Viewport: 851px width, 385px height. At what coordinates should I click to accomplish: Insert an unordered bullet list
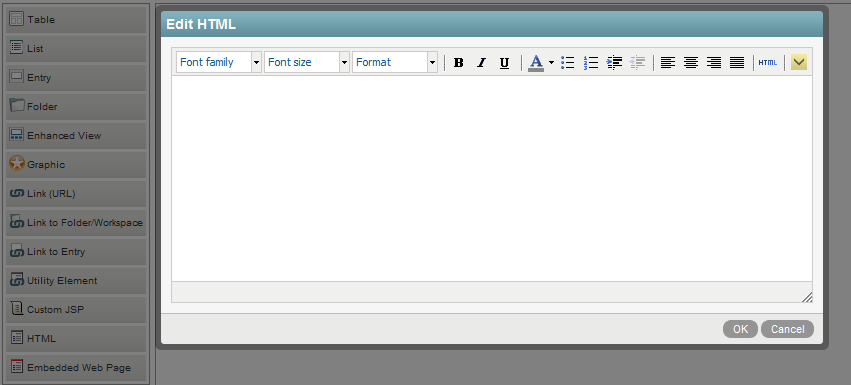[568, 62]
